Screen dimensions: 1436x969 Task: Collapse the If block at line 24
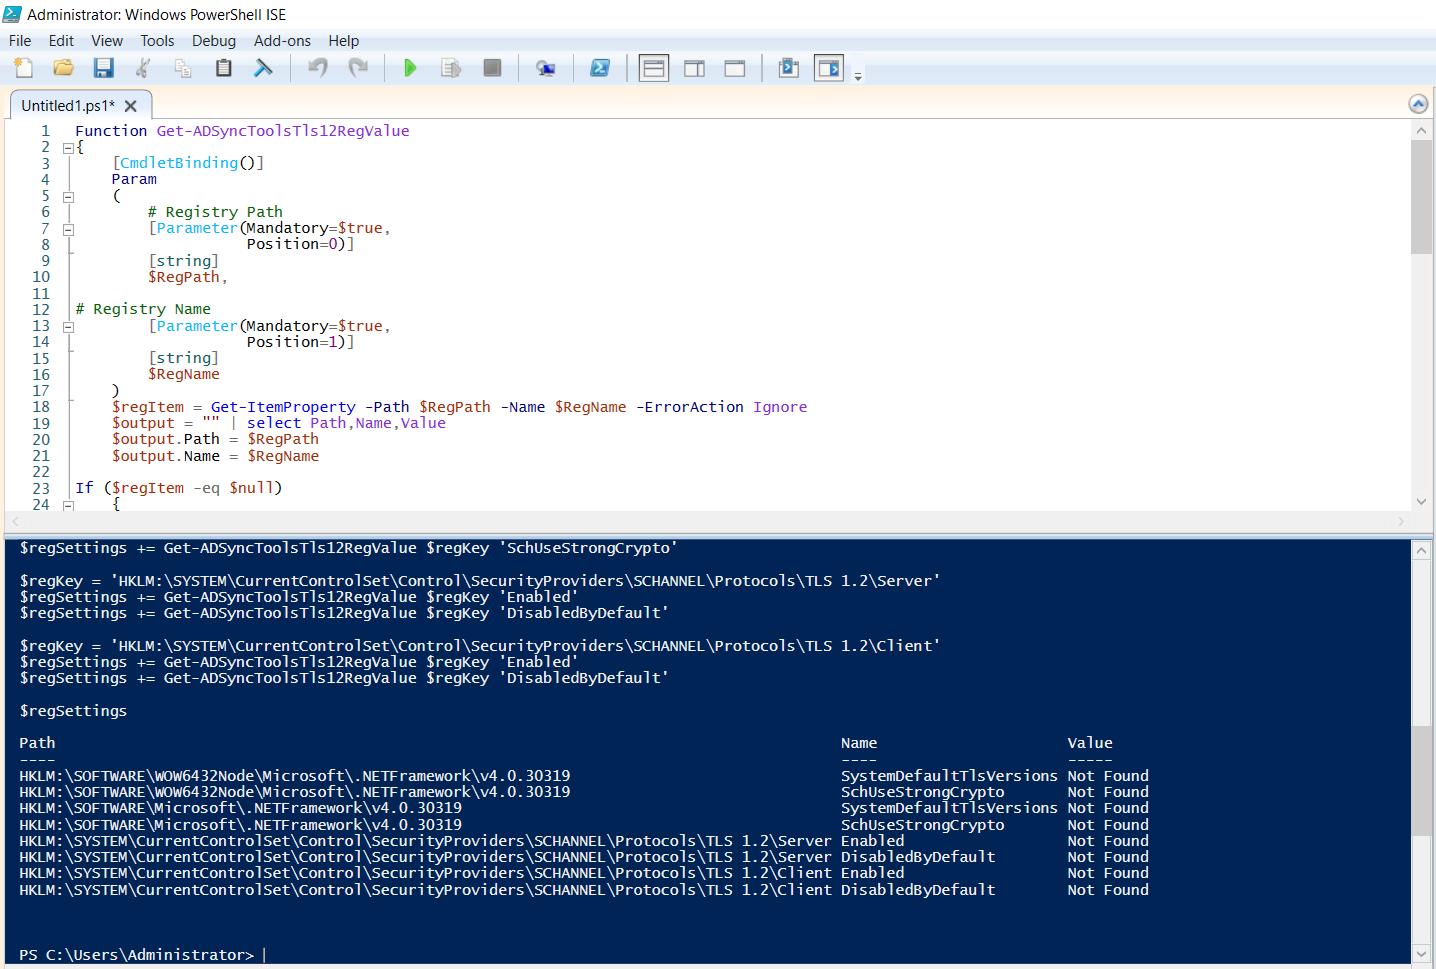[x=68, y=505]
